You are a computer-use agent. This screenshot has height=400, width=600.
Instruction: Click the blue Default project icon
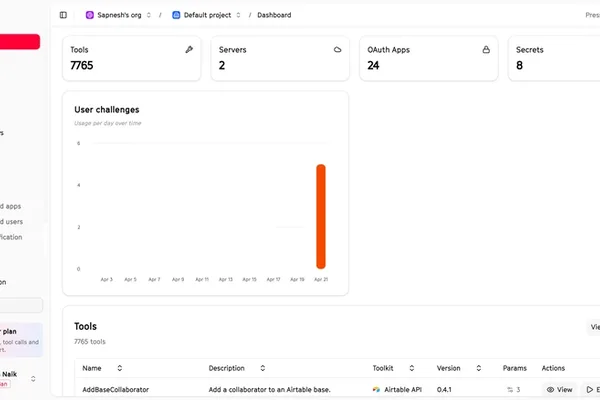pos(176,15)
